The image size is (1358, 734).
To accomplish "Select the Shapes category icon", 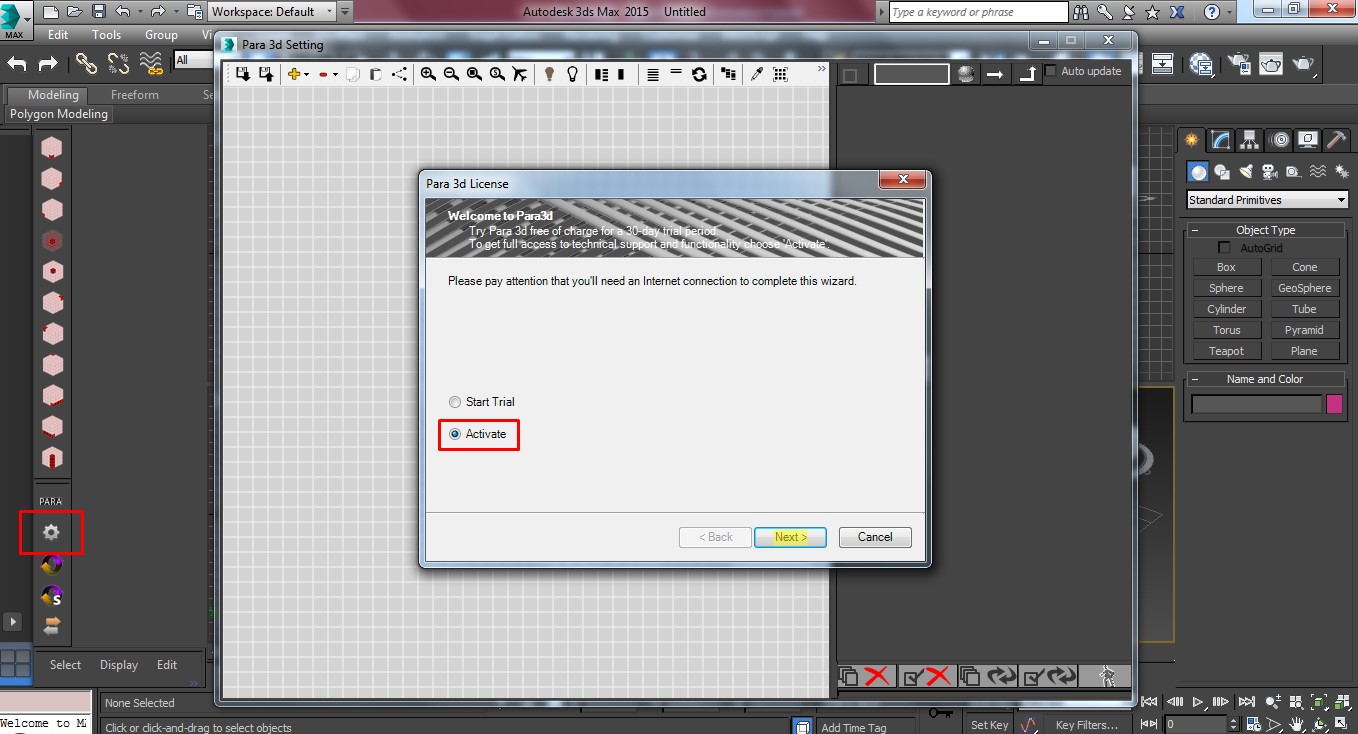I will point(1222,172).
